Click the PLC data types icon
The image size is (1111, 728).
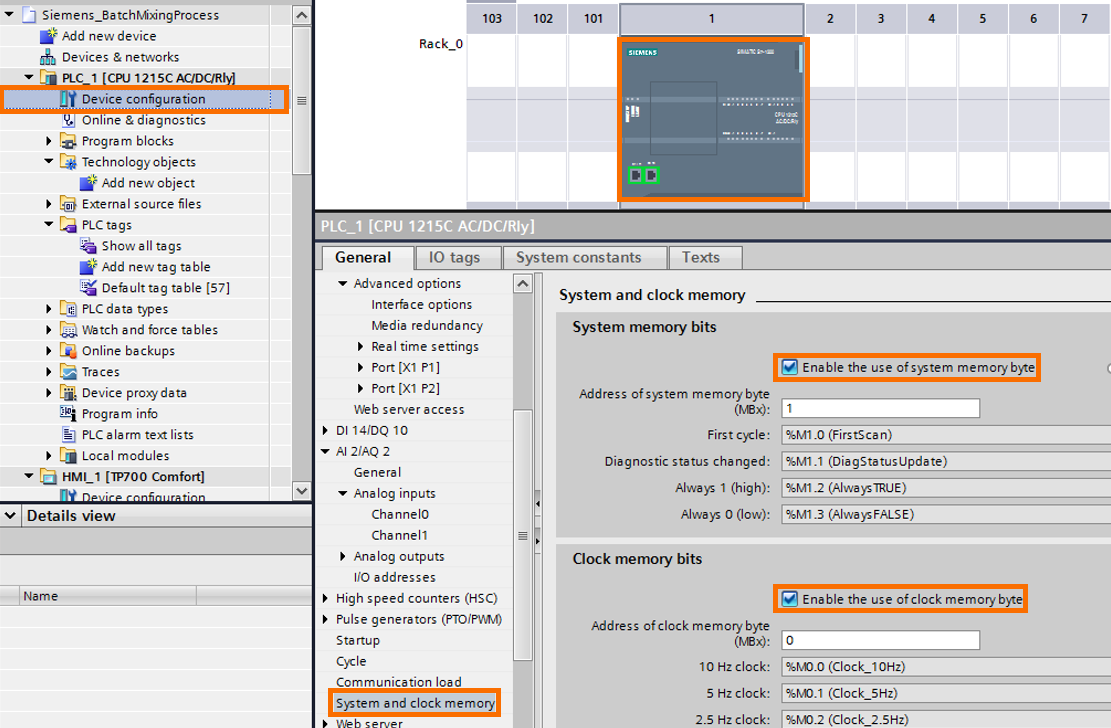[68, 308]
